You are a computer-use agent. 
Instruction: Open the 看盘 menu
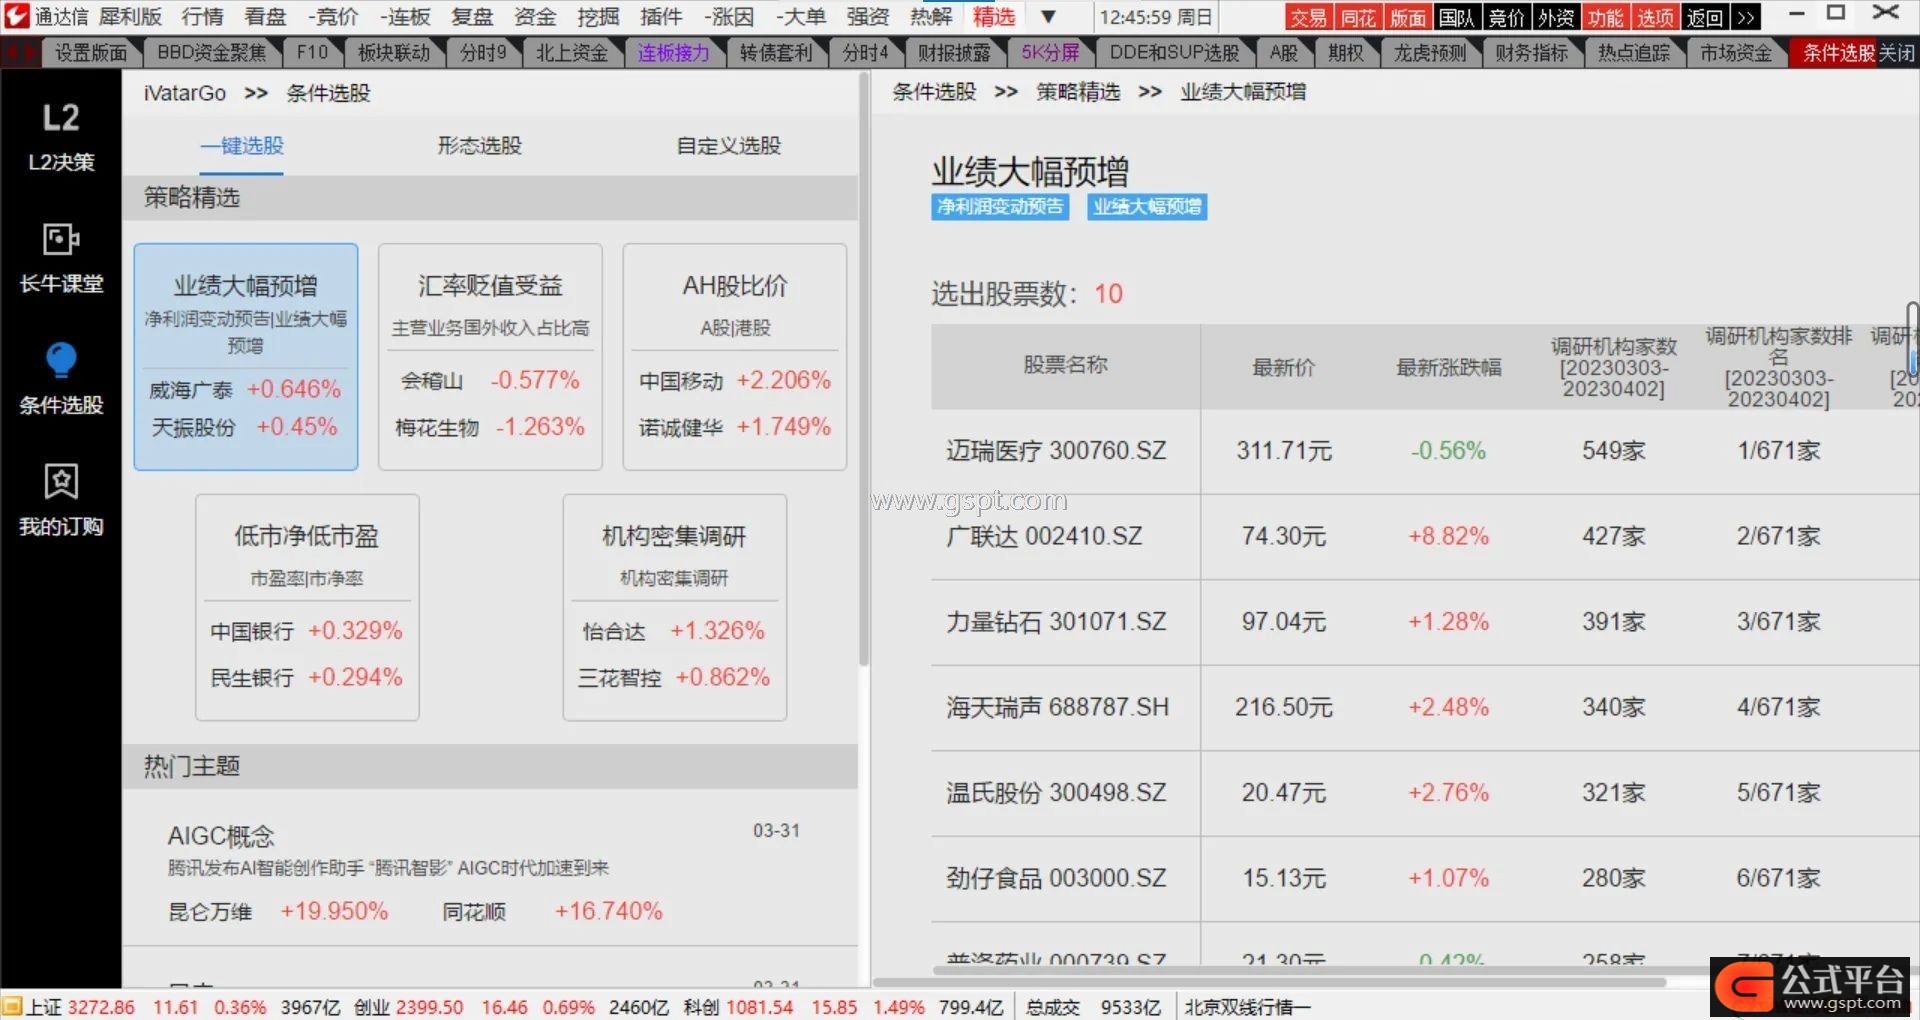pos(265,17)
